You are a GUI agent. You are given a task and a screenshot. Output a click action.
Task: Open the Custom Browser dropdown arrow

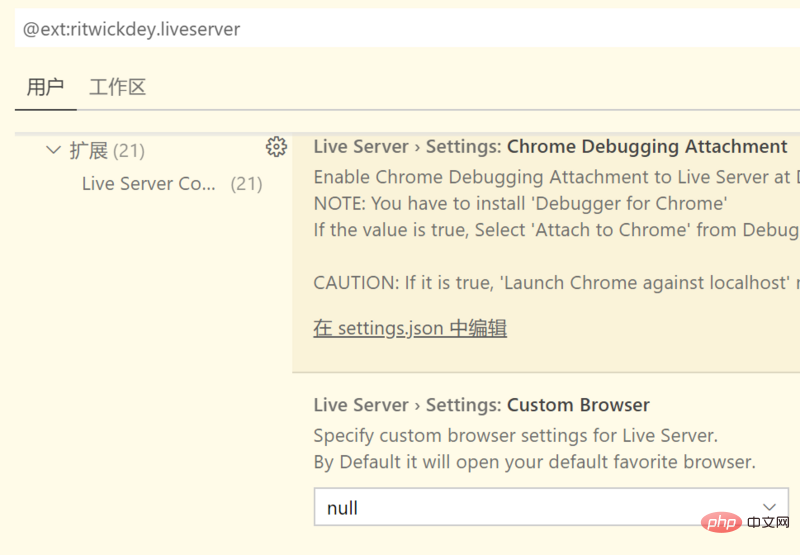(769, 507)
